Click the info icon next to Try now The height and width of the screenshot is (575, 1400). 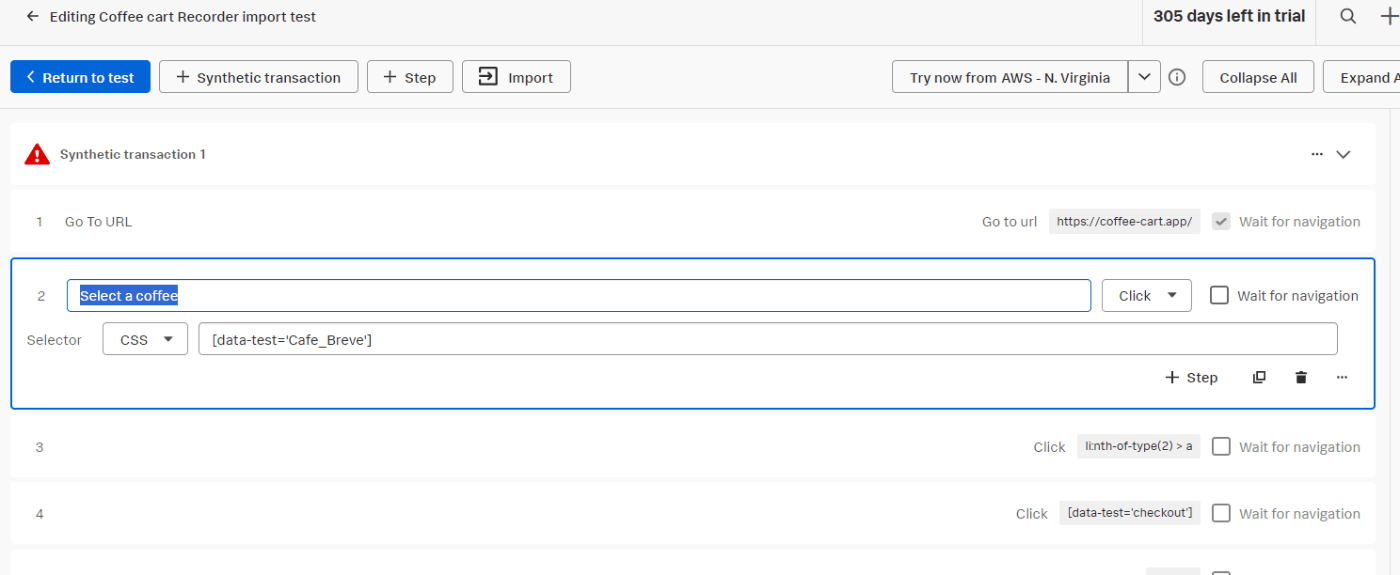point(1177,77)
